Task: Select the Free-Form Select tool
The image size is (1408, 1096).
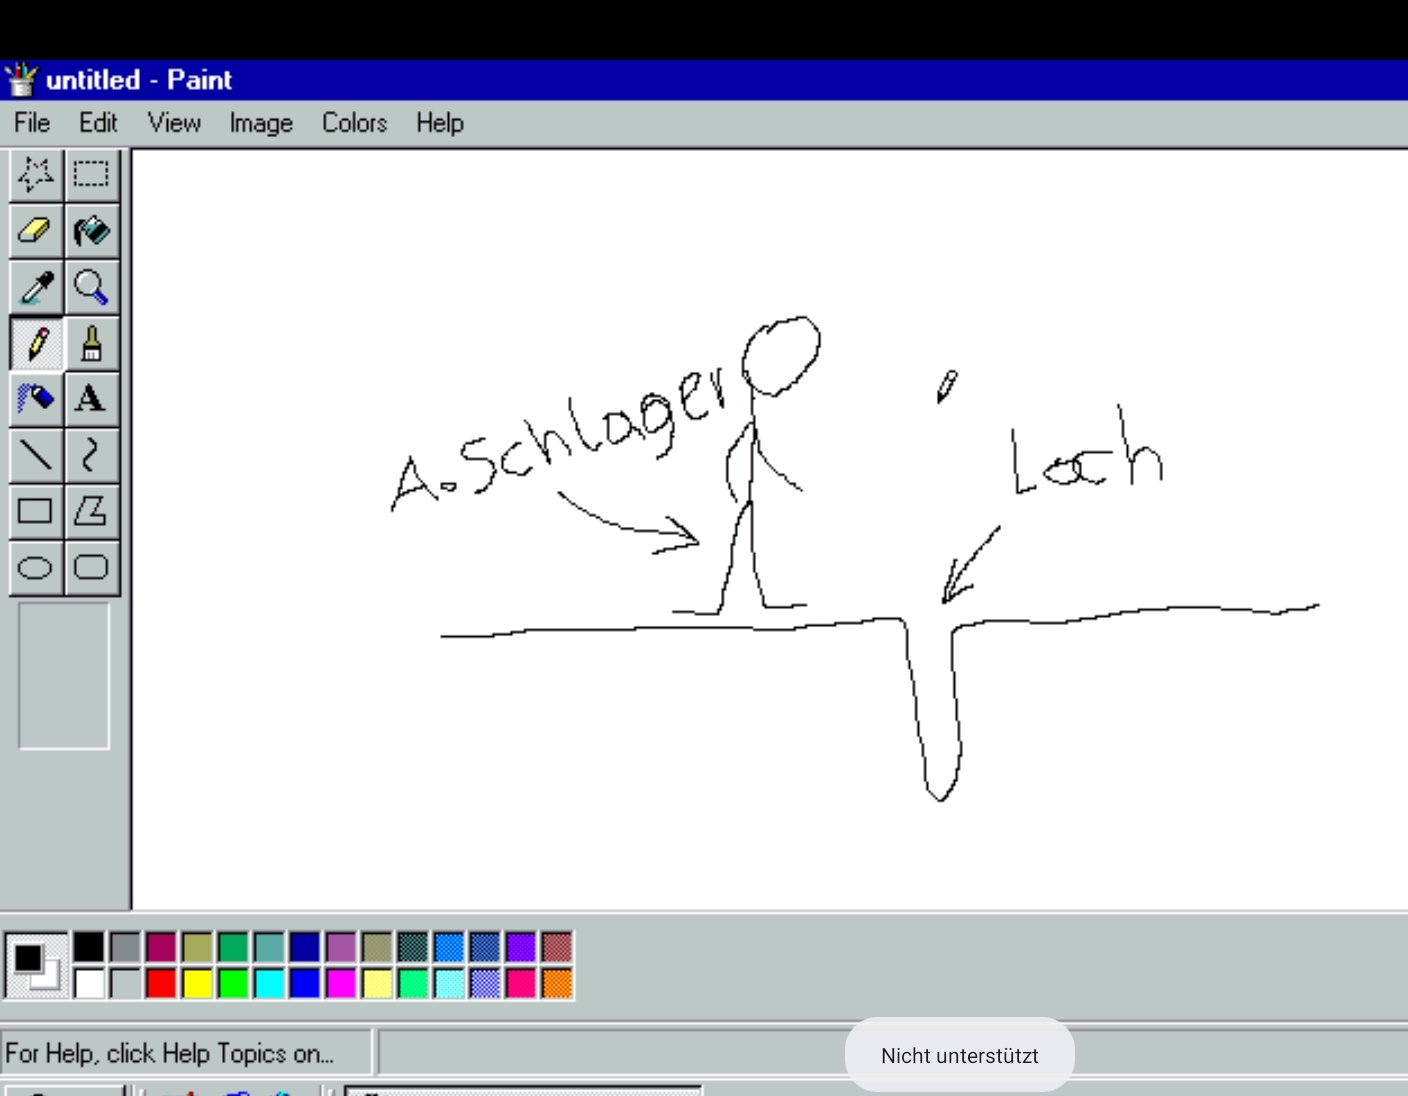Action: click(36, 175)
